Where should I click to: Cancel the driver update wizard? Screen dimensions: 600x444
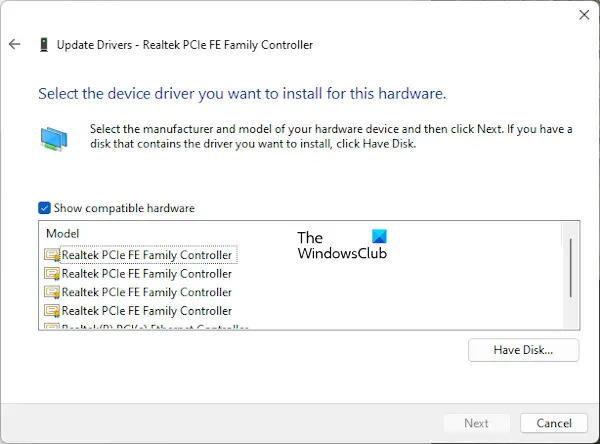pyautogui.click(x=554, y=423)
